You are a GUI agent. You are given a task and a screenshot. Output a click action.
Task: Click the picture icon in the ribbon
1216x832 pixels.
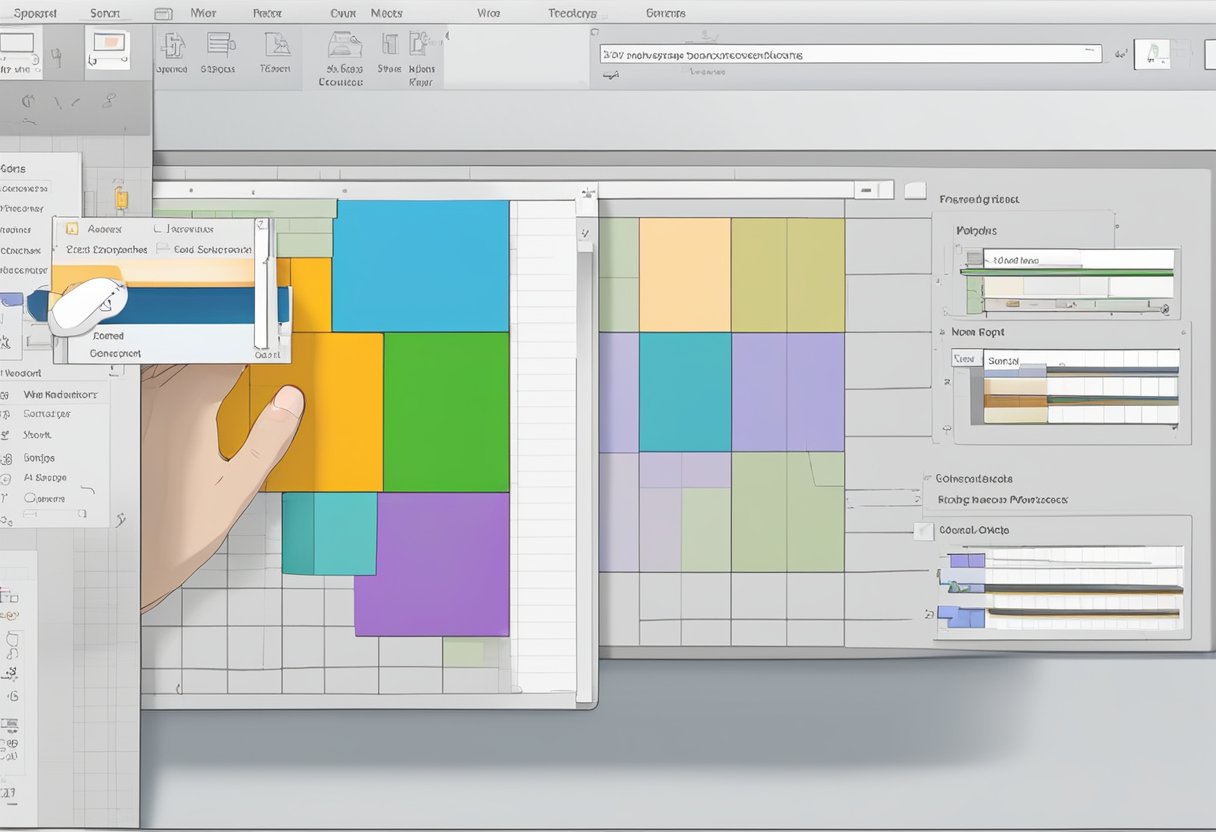(276, 45)
